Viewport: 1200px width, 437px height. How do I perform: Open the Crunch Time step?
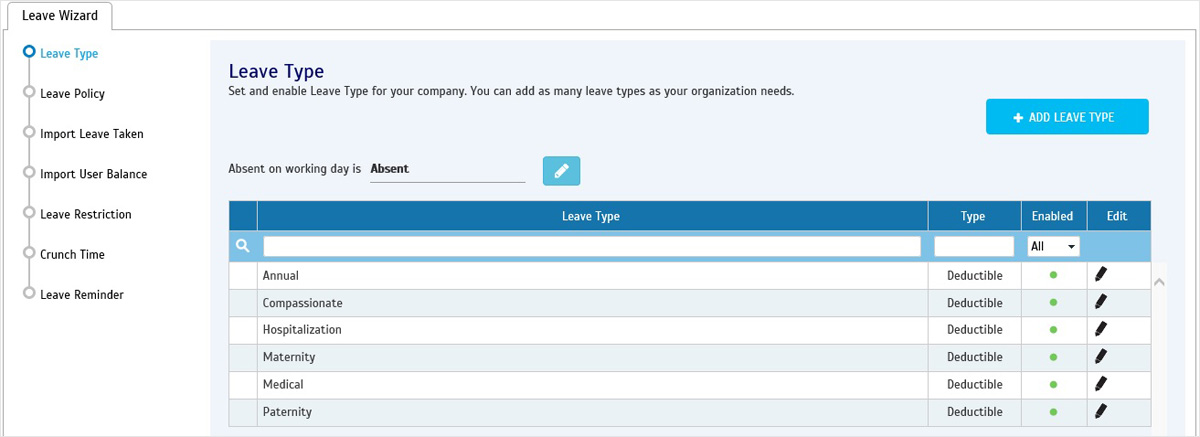(72, 255)
